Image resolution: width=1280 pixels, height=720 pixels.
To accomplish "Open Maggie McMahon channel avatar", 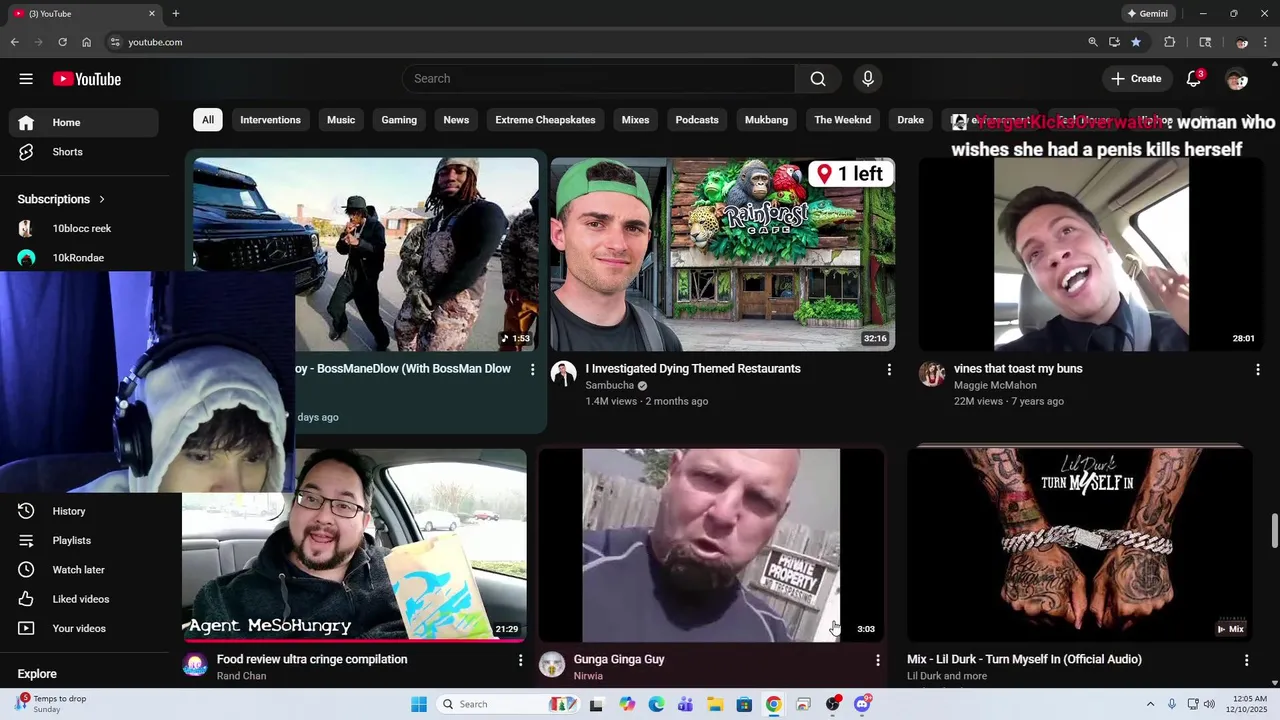I will pos(932,374).
